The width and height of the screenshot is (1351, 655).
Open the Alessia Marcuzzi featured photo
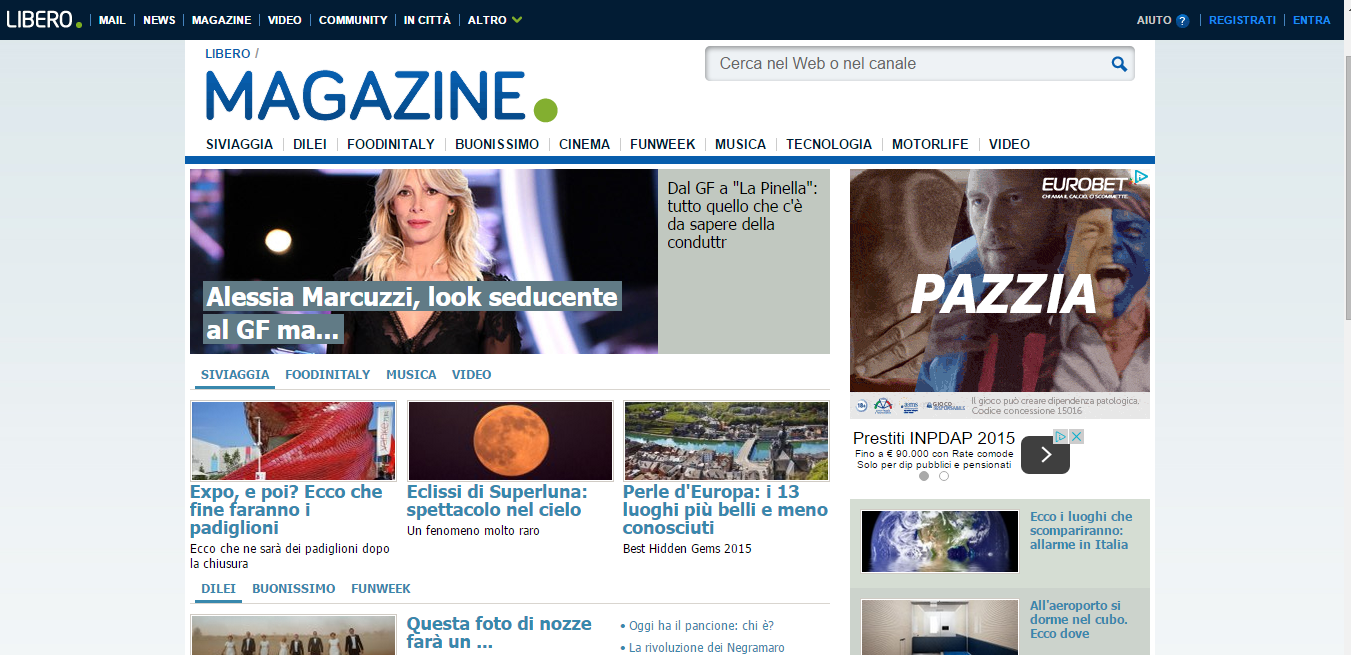pos(424,261)
